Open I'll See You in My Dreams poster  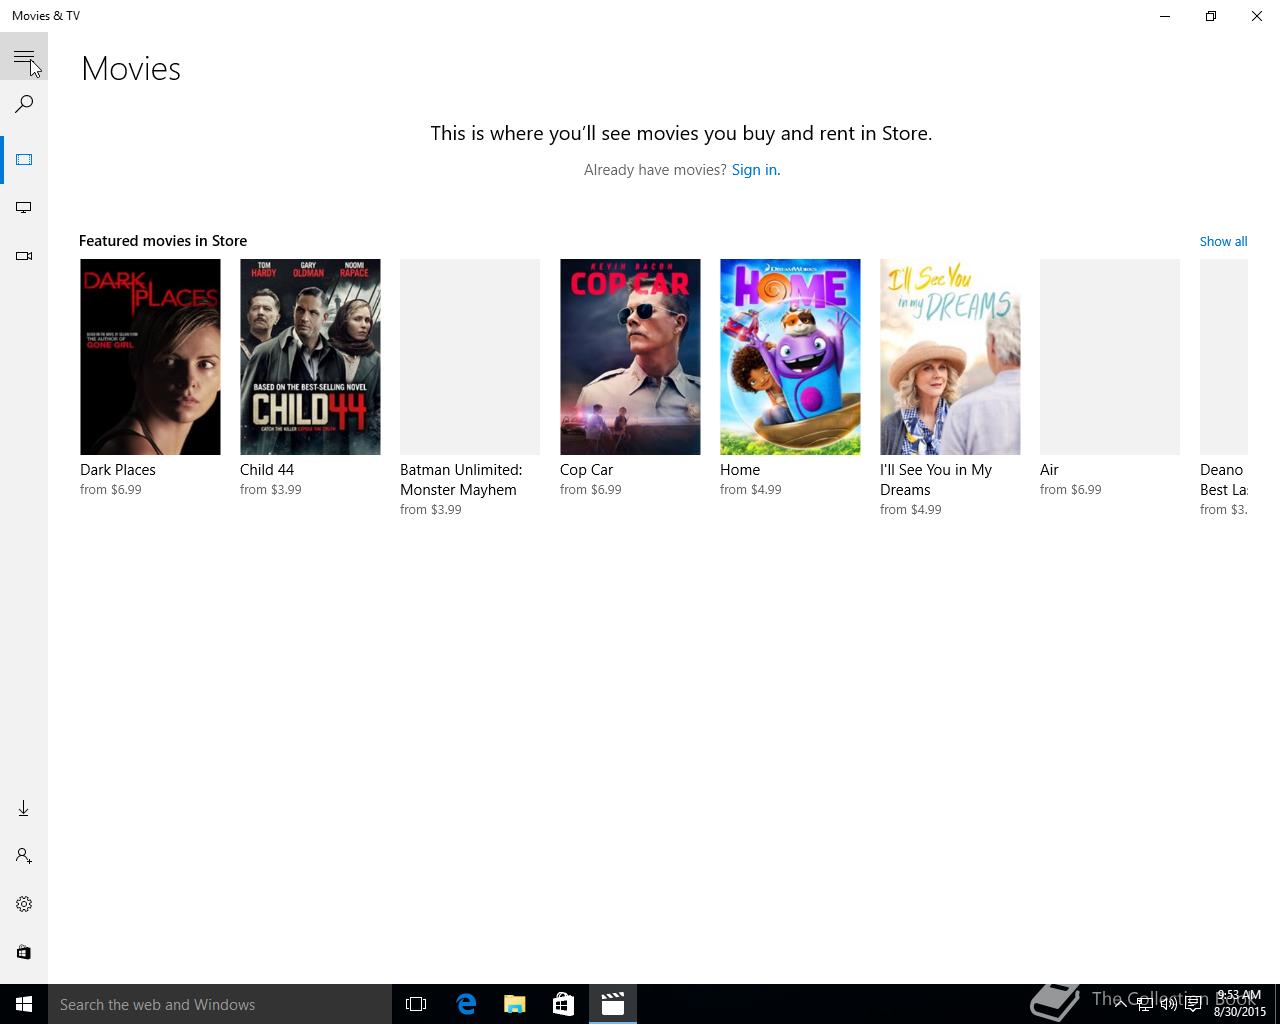coord(950,357)
